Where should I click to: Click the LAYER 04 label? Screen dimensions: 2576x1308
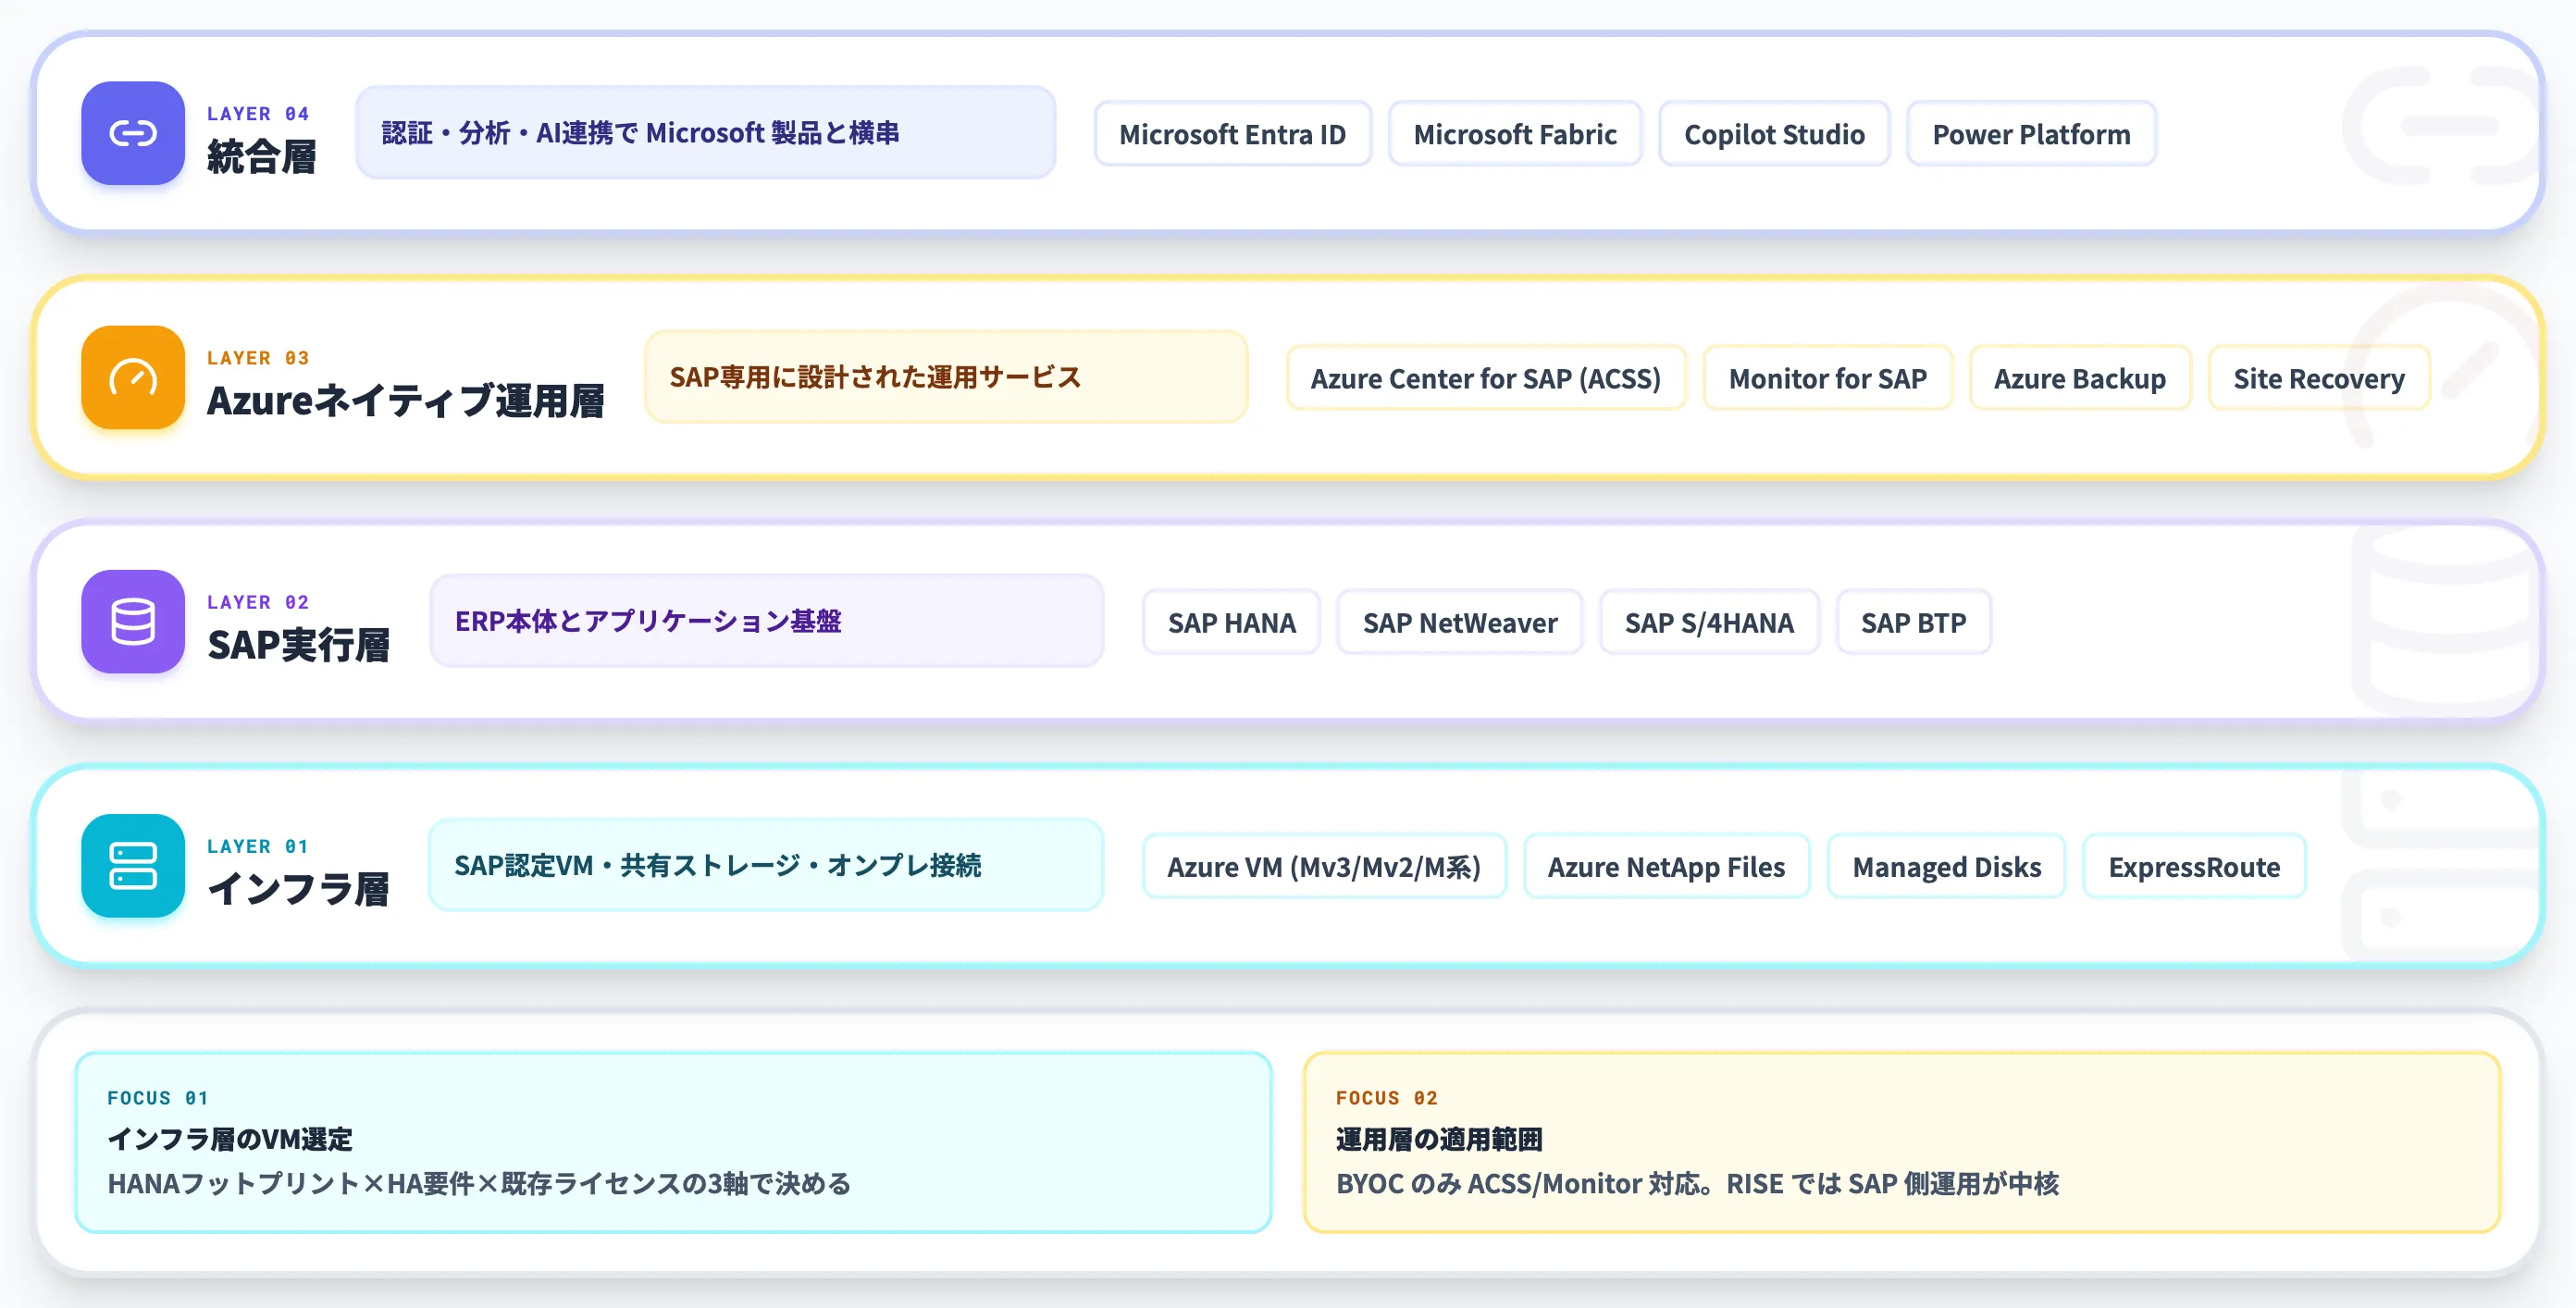tap(258, 114)
